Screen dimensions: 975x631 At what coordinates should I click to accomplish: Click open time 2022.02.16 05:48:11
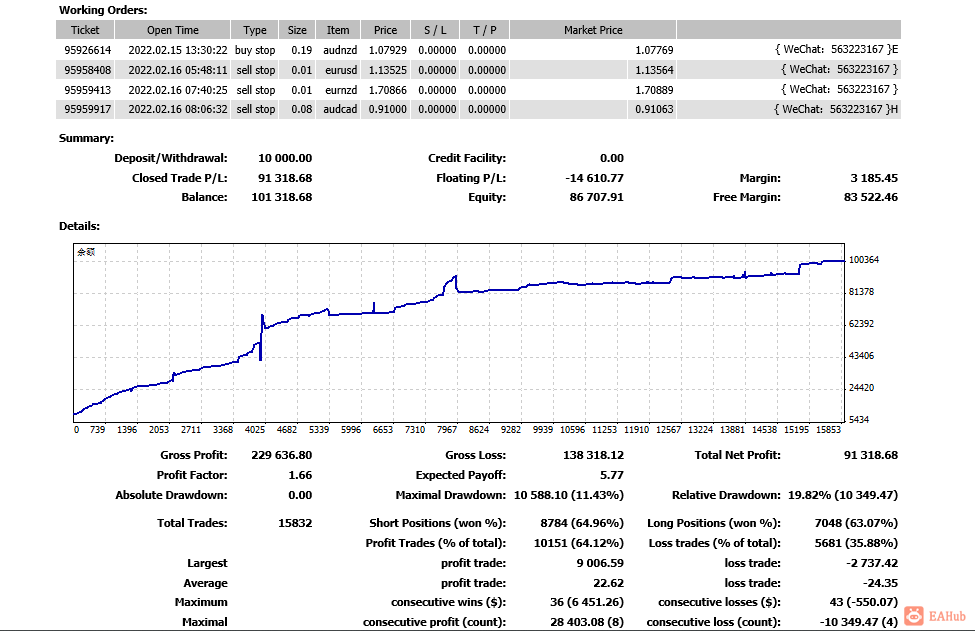(178, 70)
